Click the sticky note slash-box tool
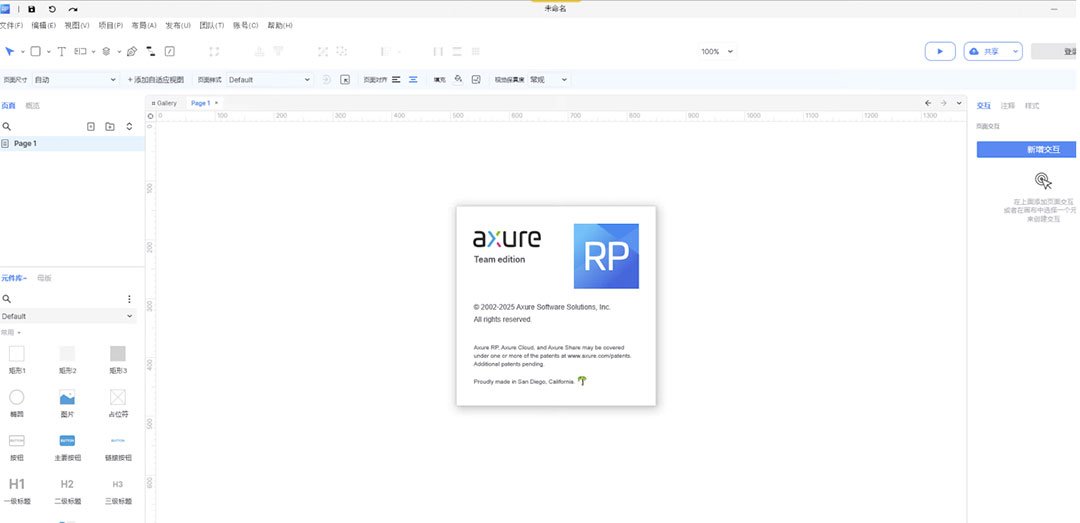 [x=169, y=51]
